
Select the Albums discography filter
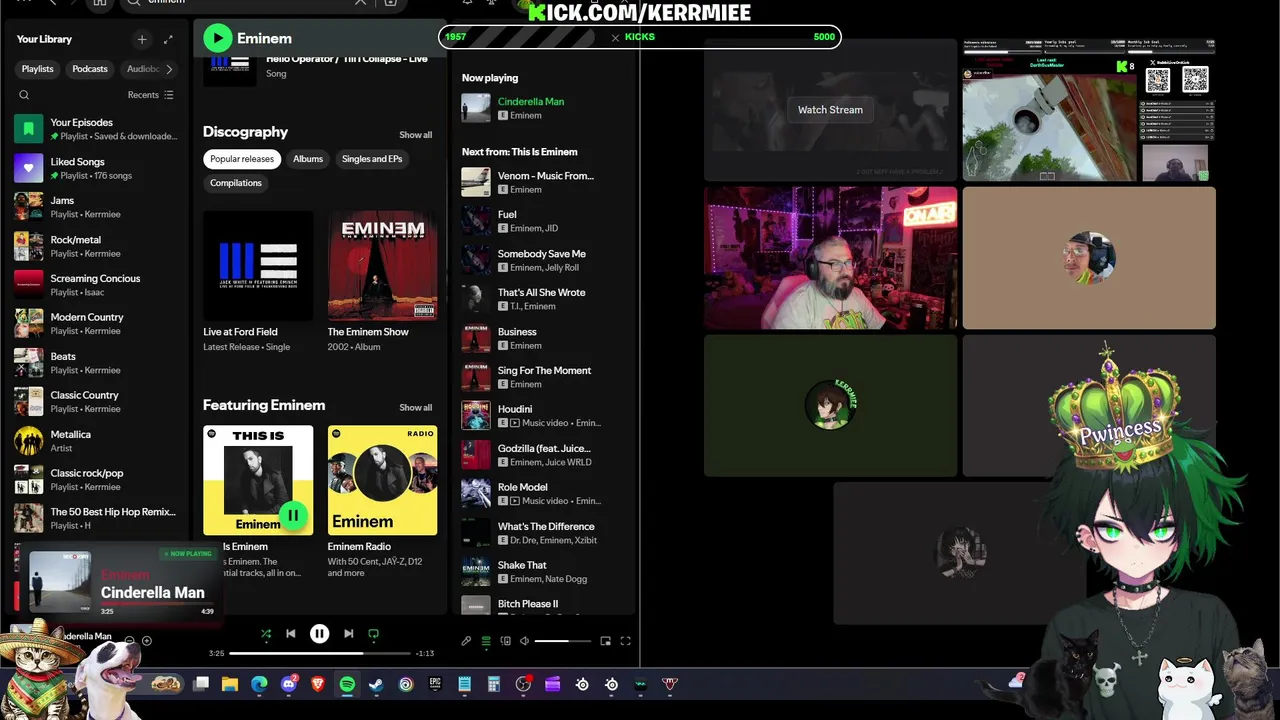(x=308, y=159)
